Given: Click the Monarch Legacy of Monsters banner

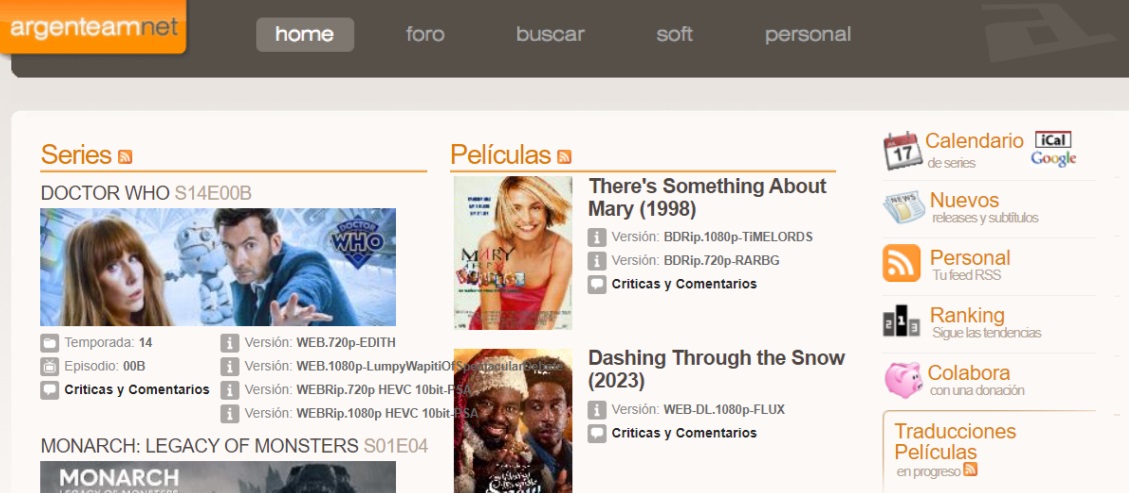Looking at the screenshot, I should (x=218, y=477).
